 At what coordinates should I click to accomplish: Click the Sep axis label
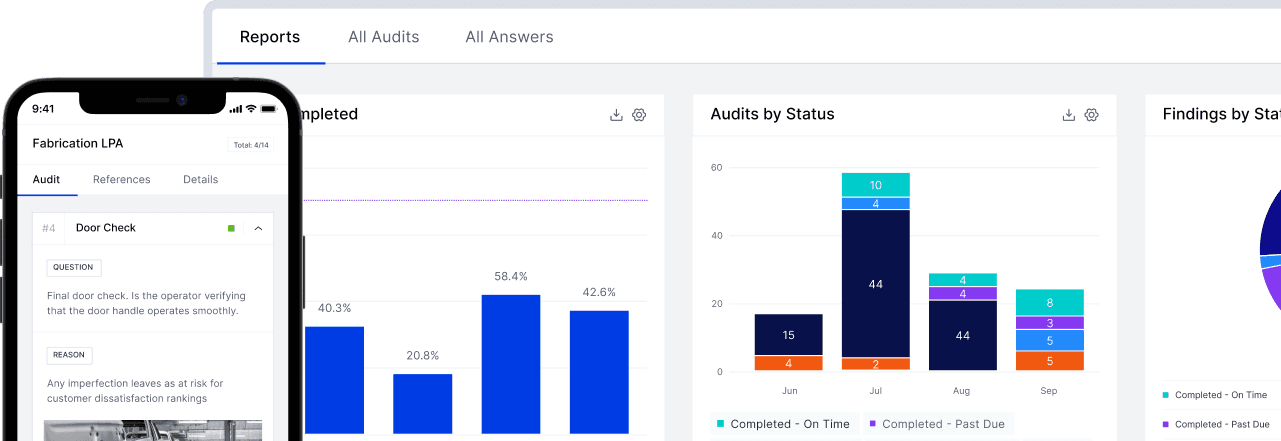click(x=1049, y=390)
